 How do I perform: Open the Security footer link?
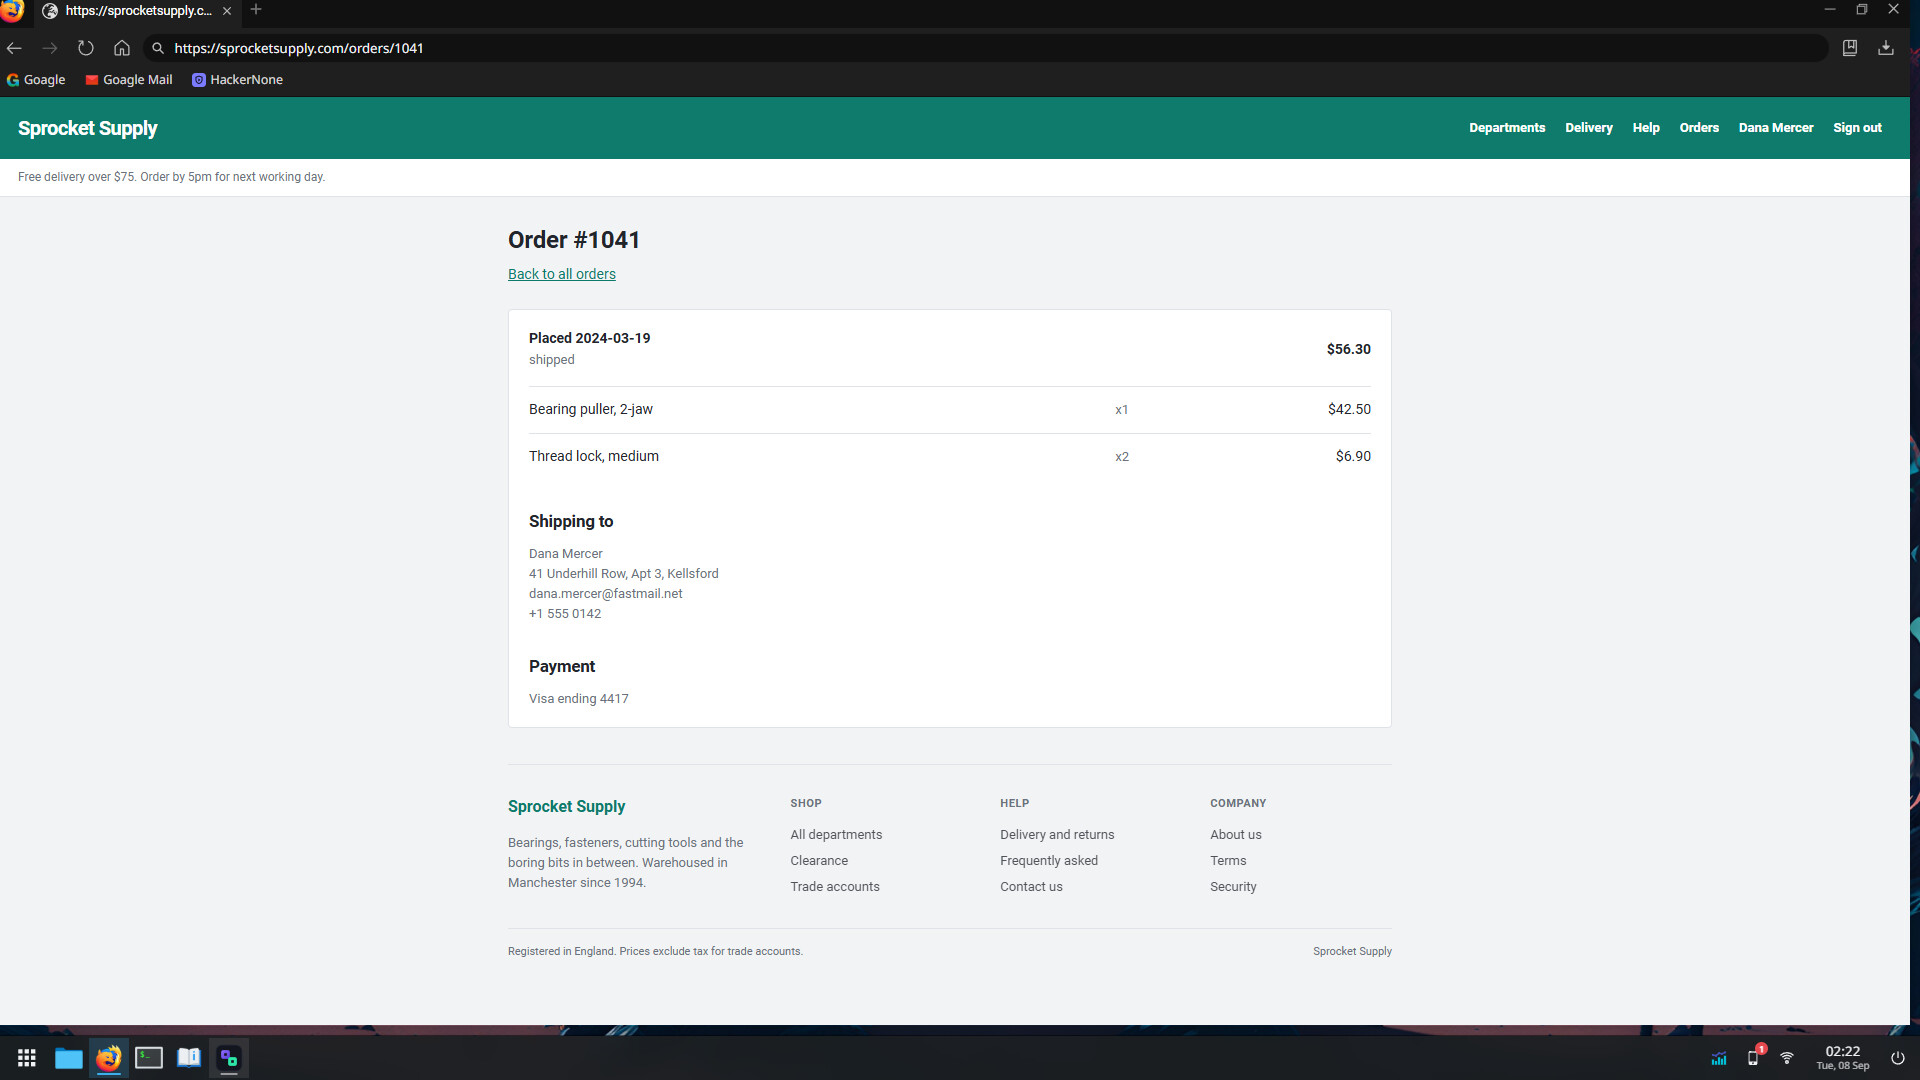point(1233,887)
